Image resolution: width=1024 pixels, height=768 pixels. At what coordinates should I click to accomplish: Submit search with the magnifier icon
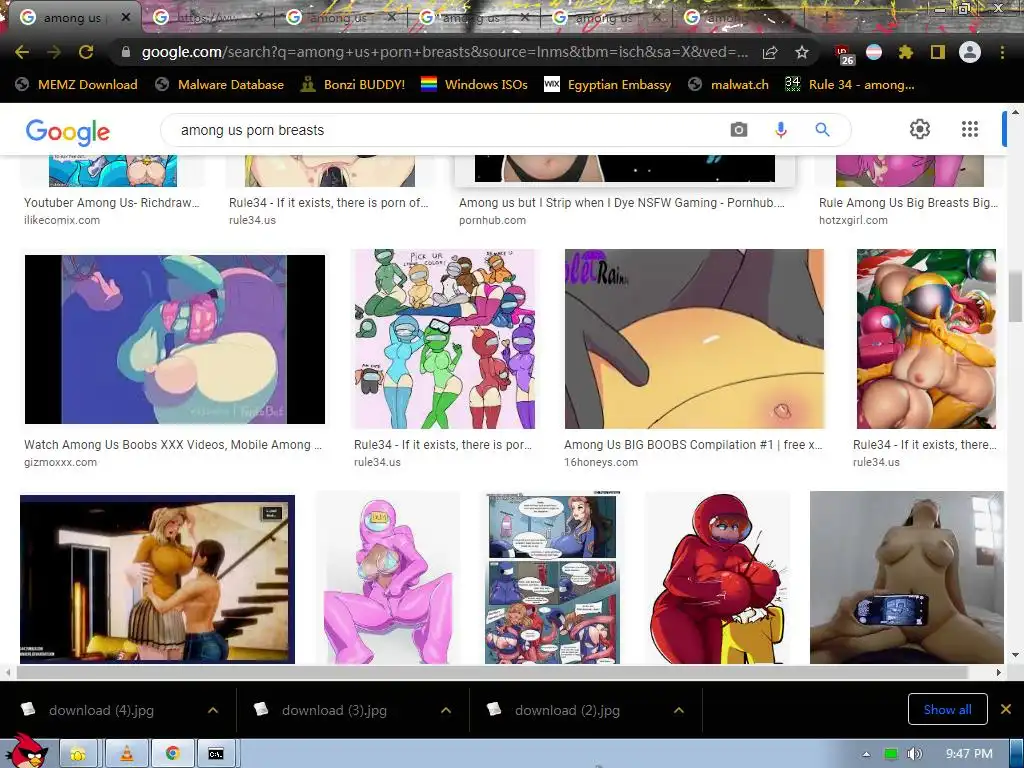(822, 130)
